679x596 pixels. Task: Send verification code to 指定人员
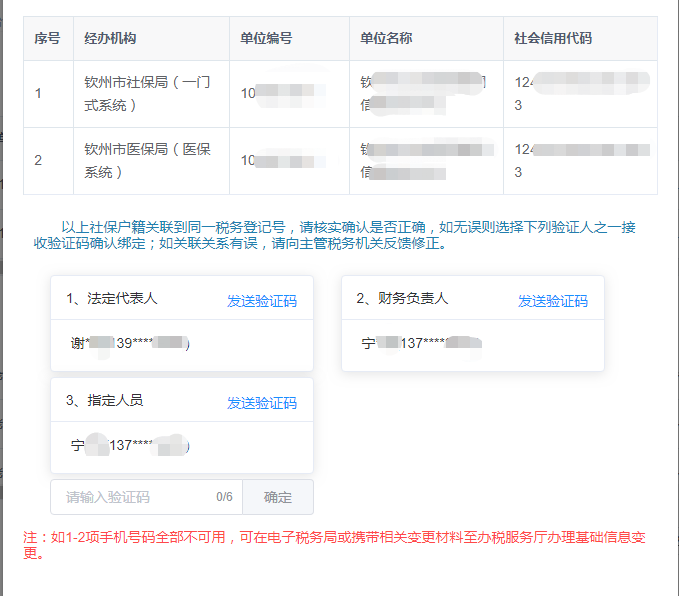tap(261, 403)
